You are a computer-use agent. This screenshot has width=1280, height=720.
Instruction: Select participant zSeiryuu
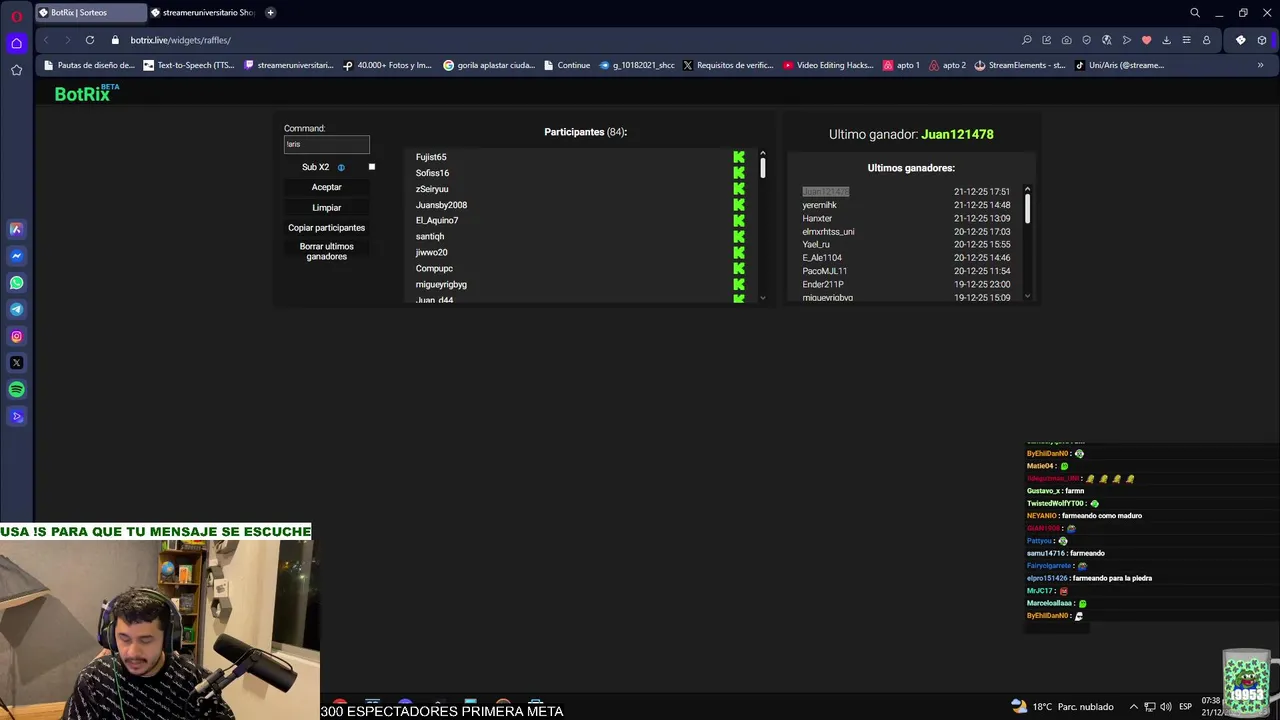tap(432, 189)
